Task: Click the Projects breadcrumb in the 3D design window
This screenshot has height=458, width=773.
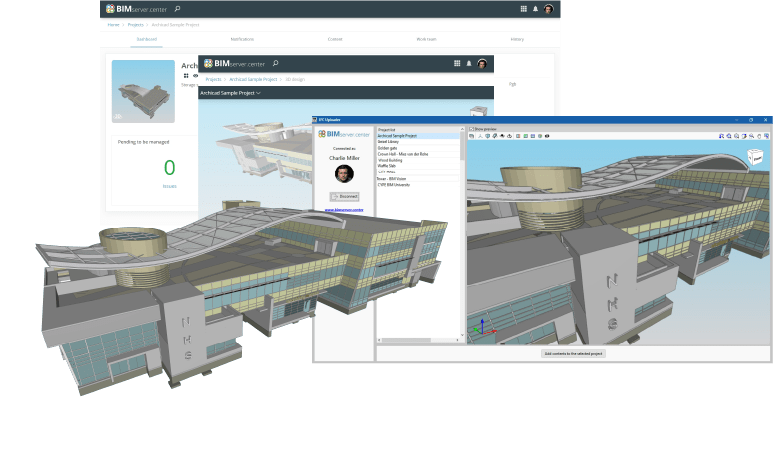Action: (x=213, y=79)
